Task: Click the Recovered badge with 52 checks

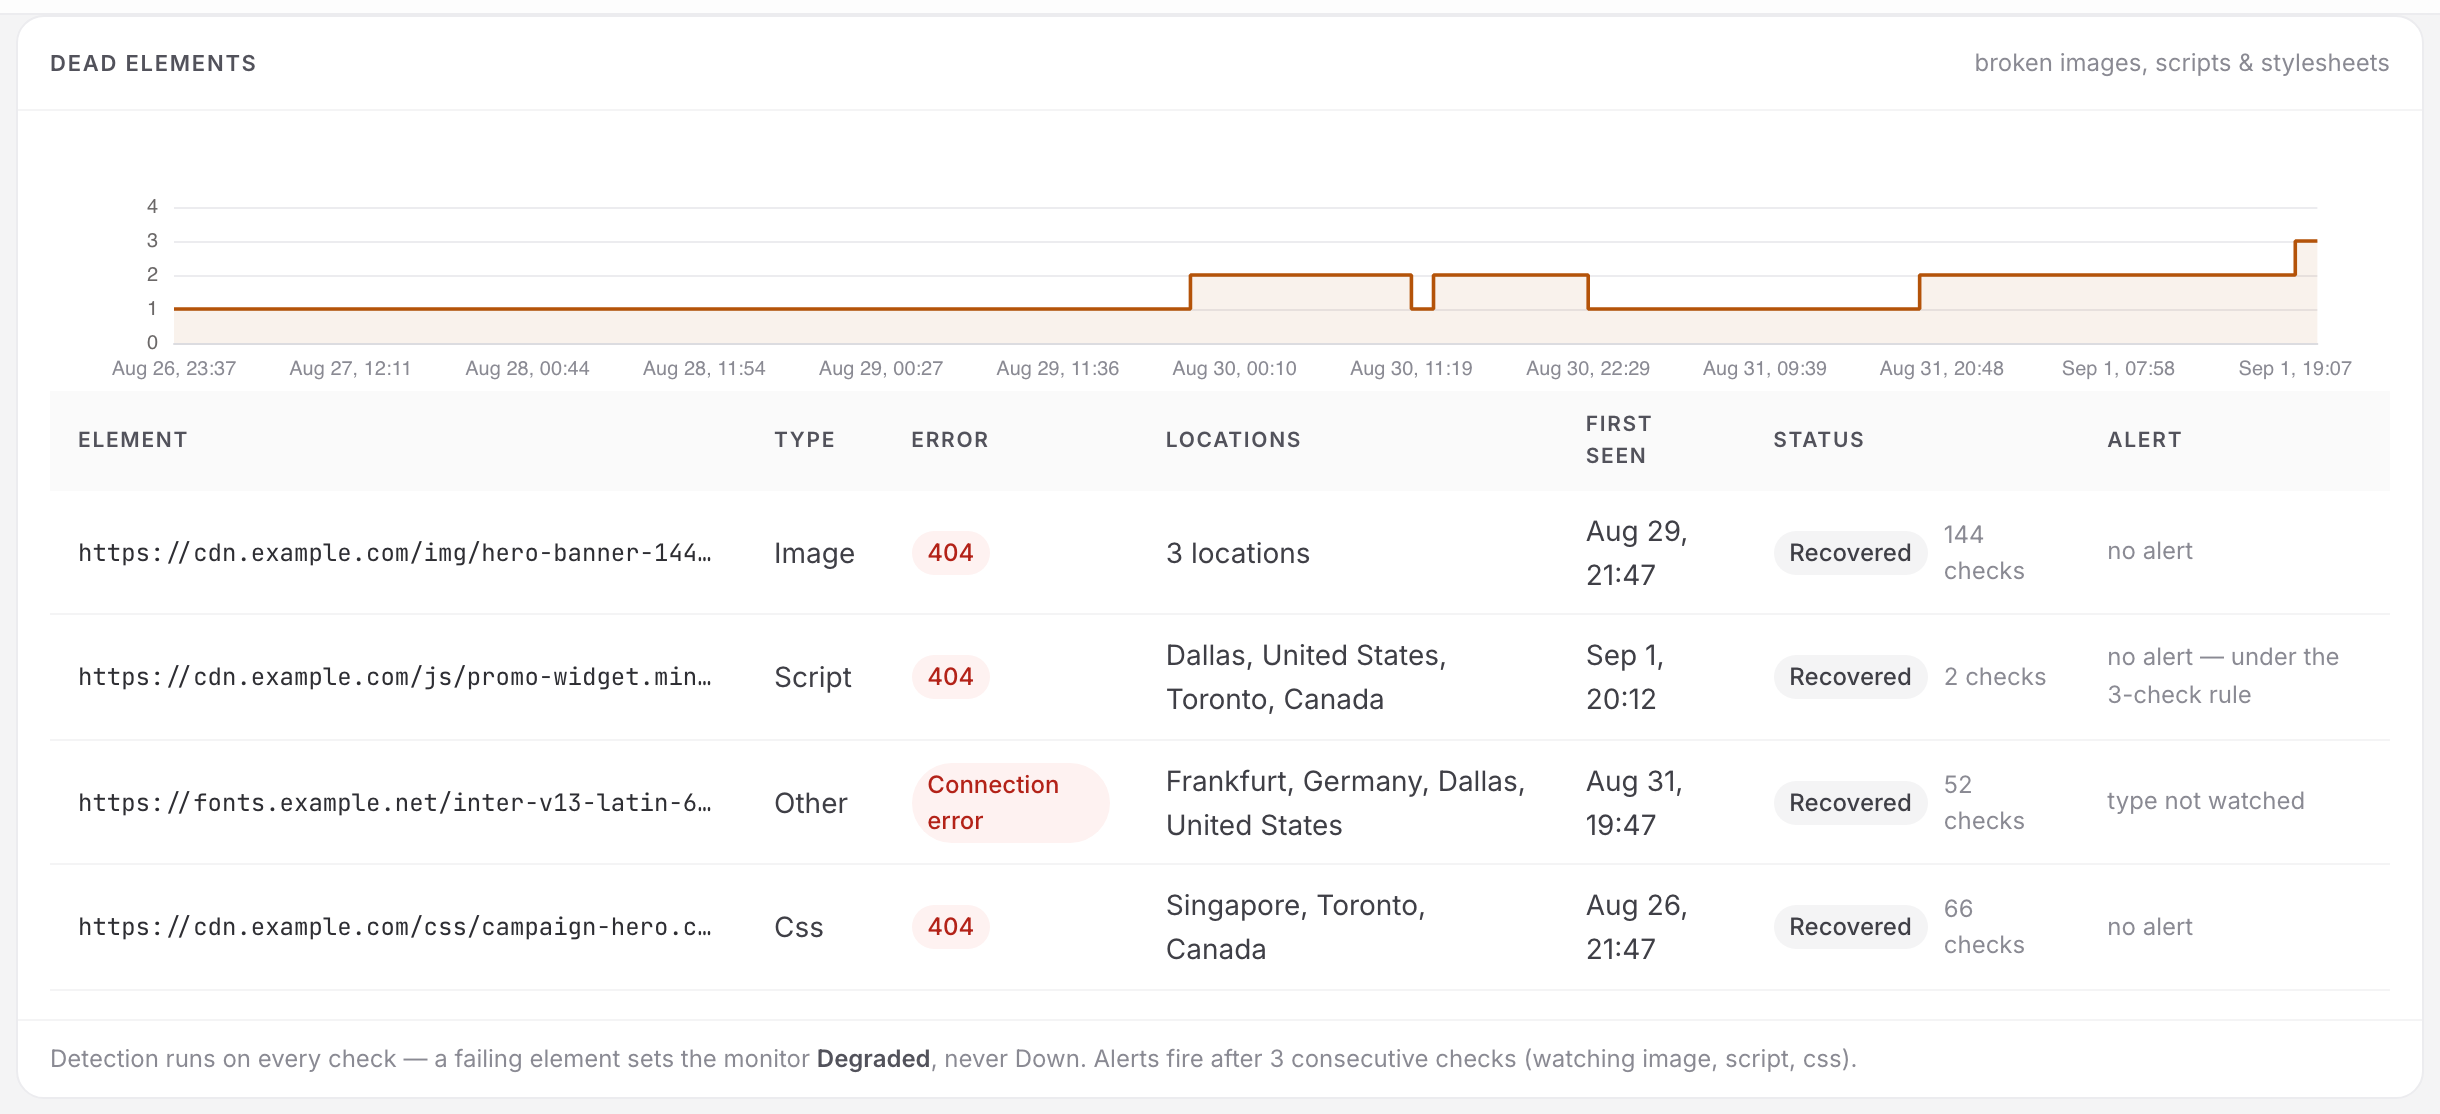Action: 1850,803
